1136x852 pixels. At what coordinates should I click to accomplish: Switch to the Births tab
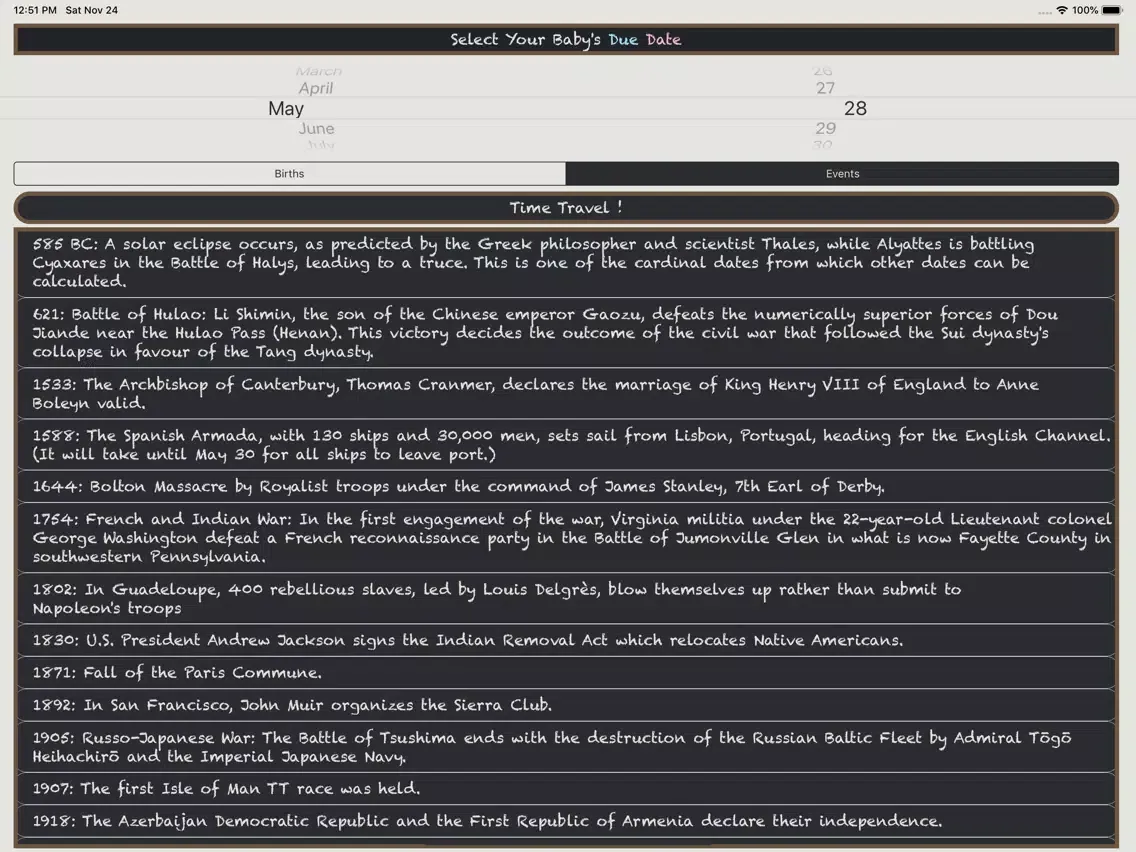290,174
